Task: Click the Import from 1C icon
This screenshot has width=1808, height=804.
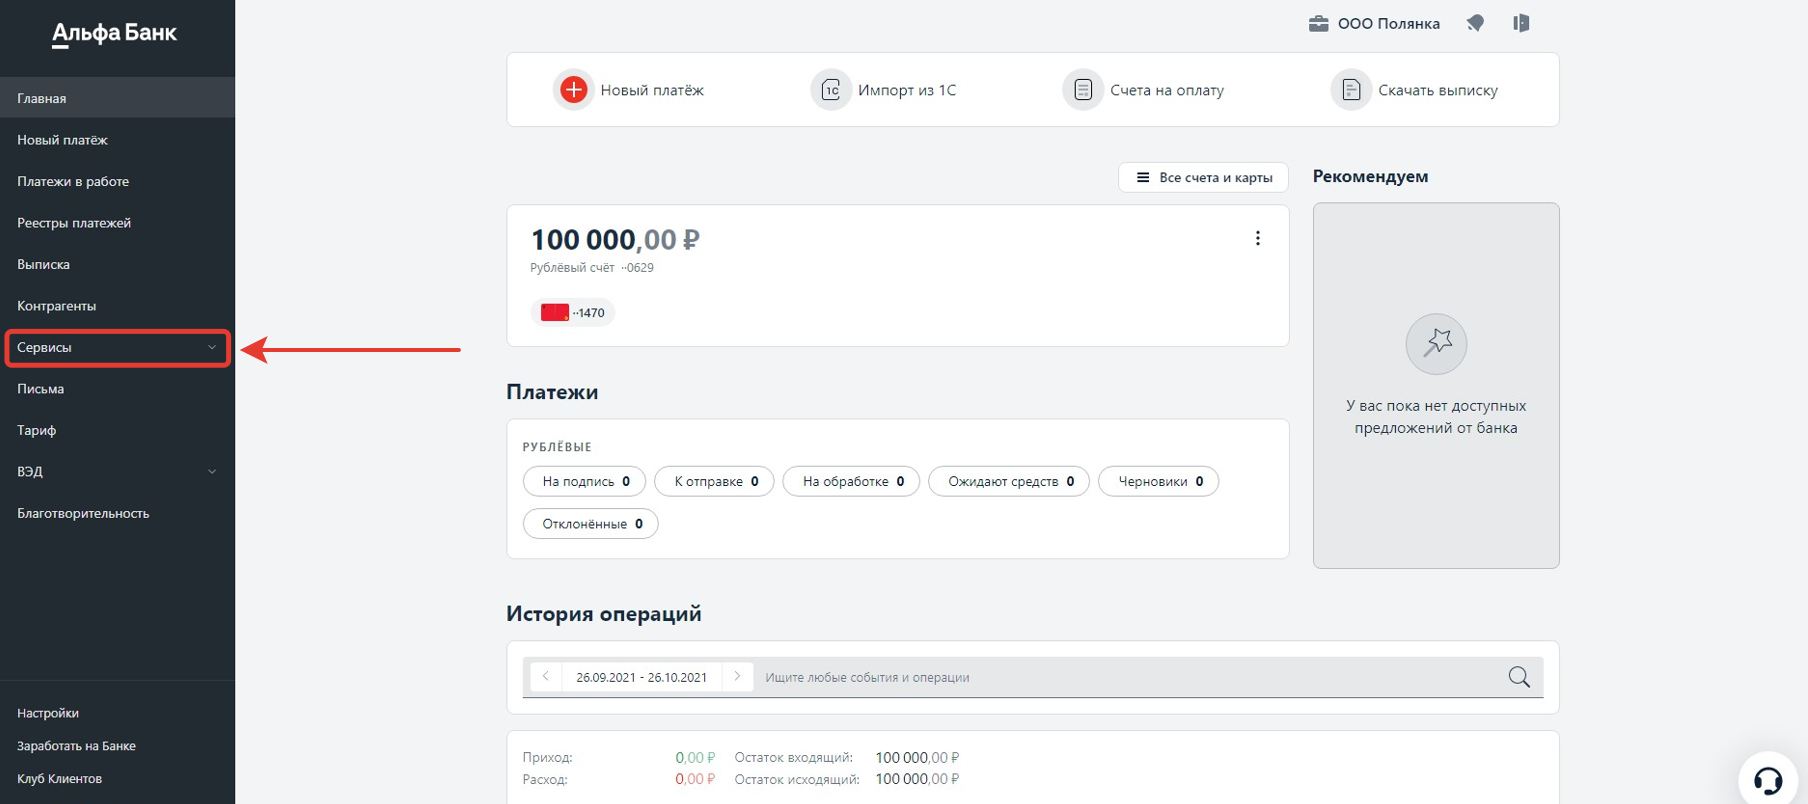Action: coord(831,90)
